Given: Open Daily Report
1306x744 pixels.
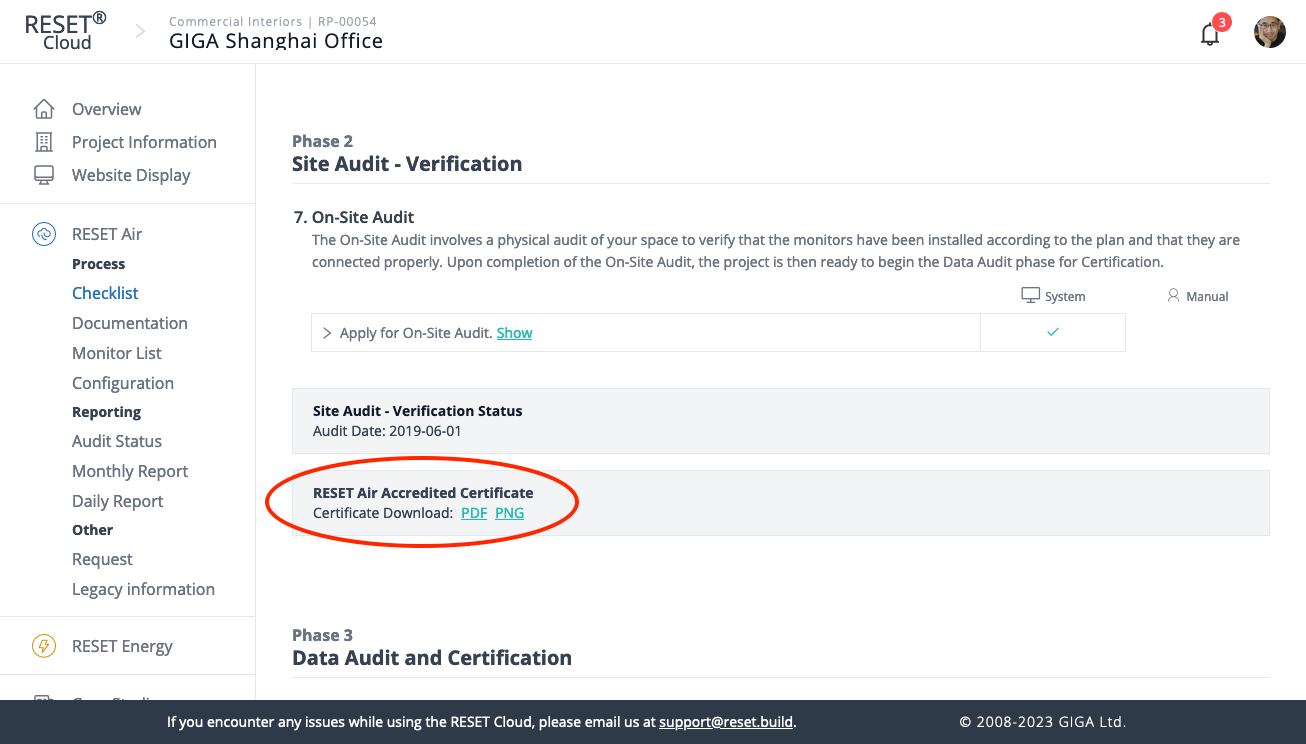Looking at the screenshot, I should coord(118,501).
